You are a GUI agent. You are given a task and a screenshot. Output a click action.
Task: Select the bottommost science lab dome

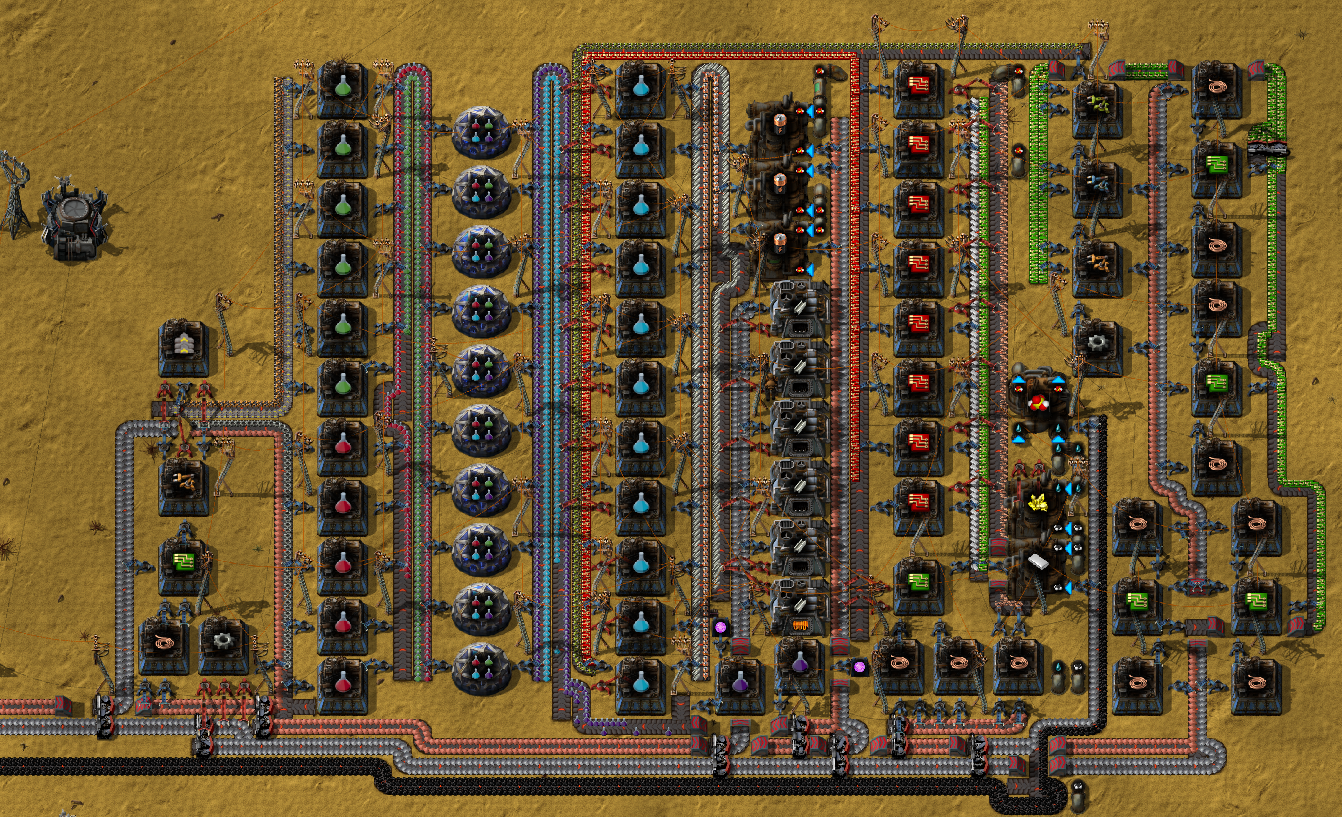point(481,667)
